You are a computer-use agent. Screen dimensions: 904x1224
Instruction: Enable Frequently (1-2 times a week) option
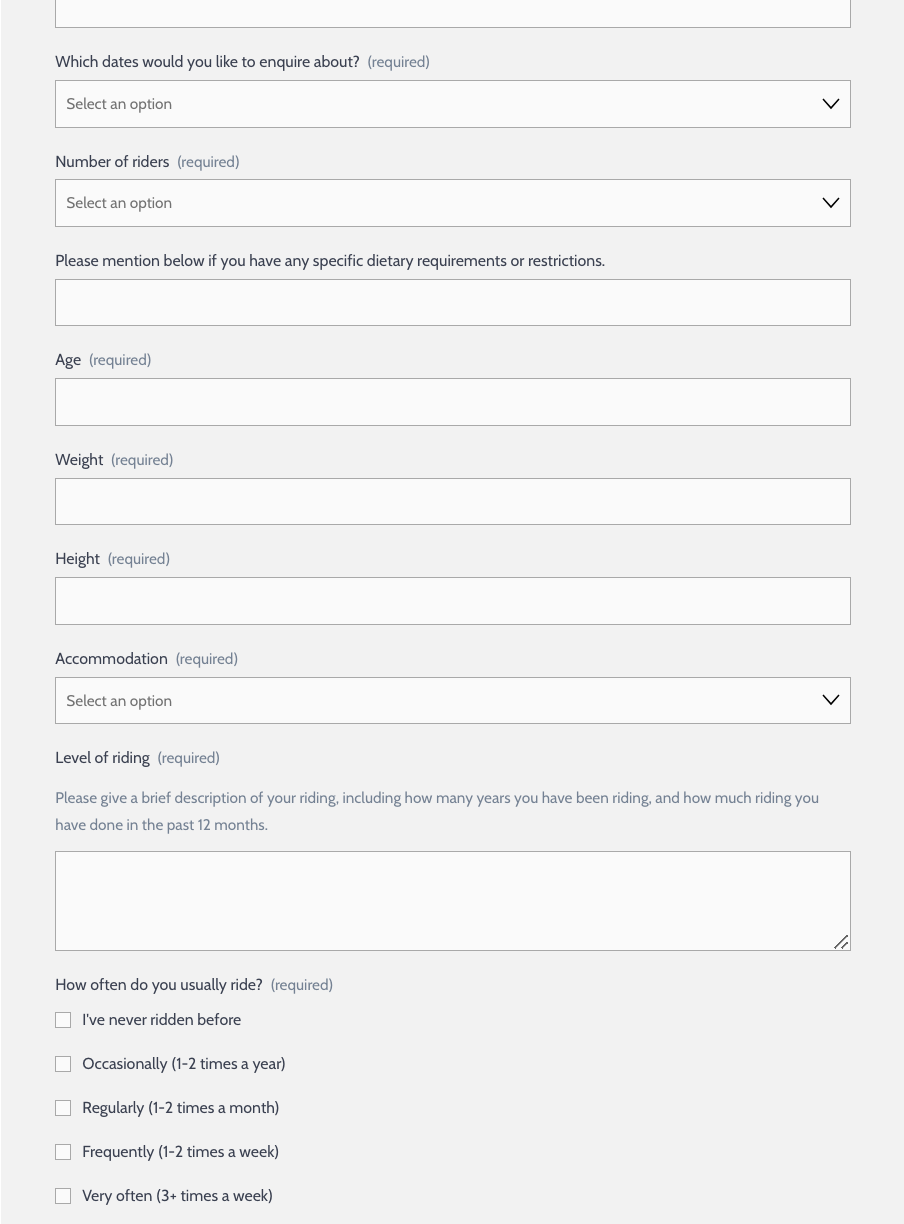click(x=63, y=1152)
